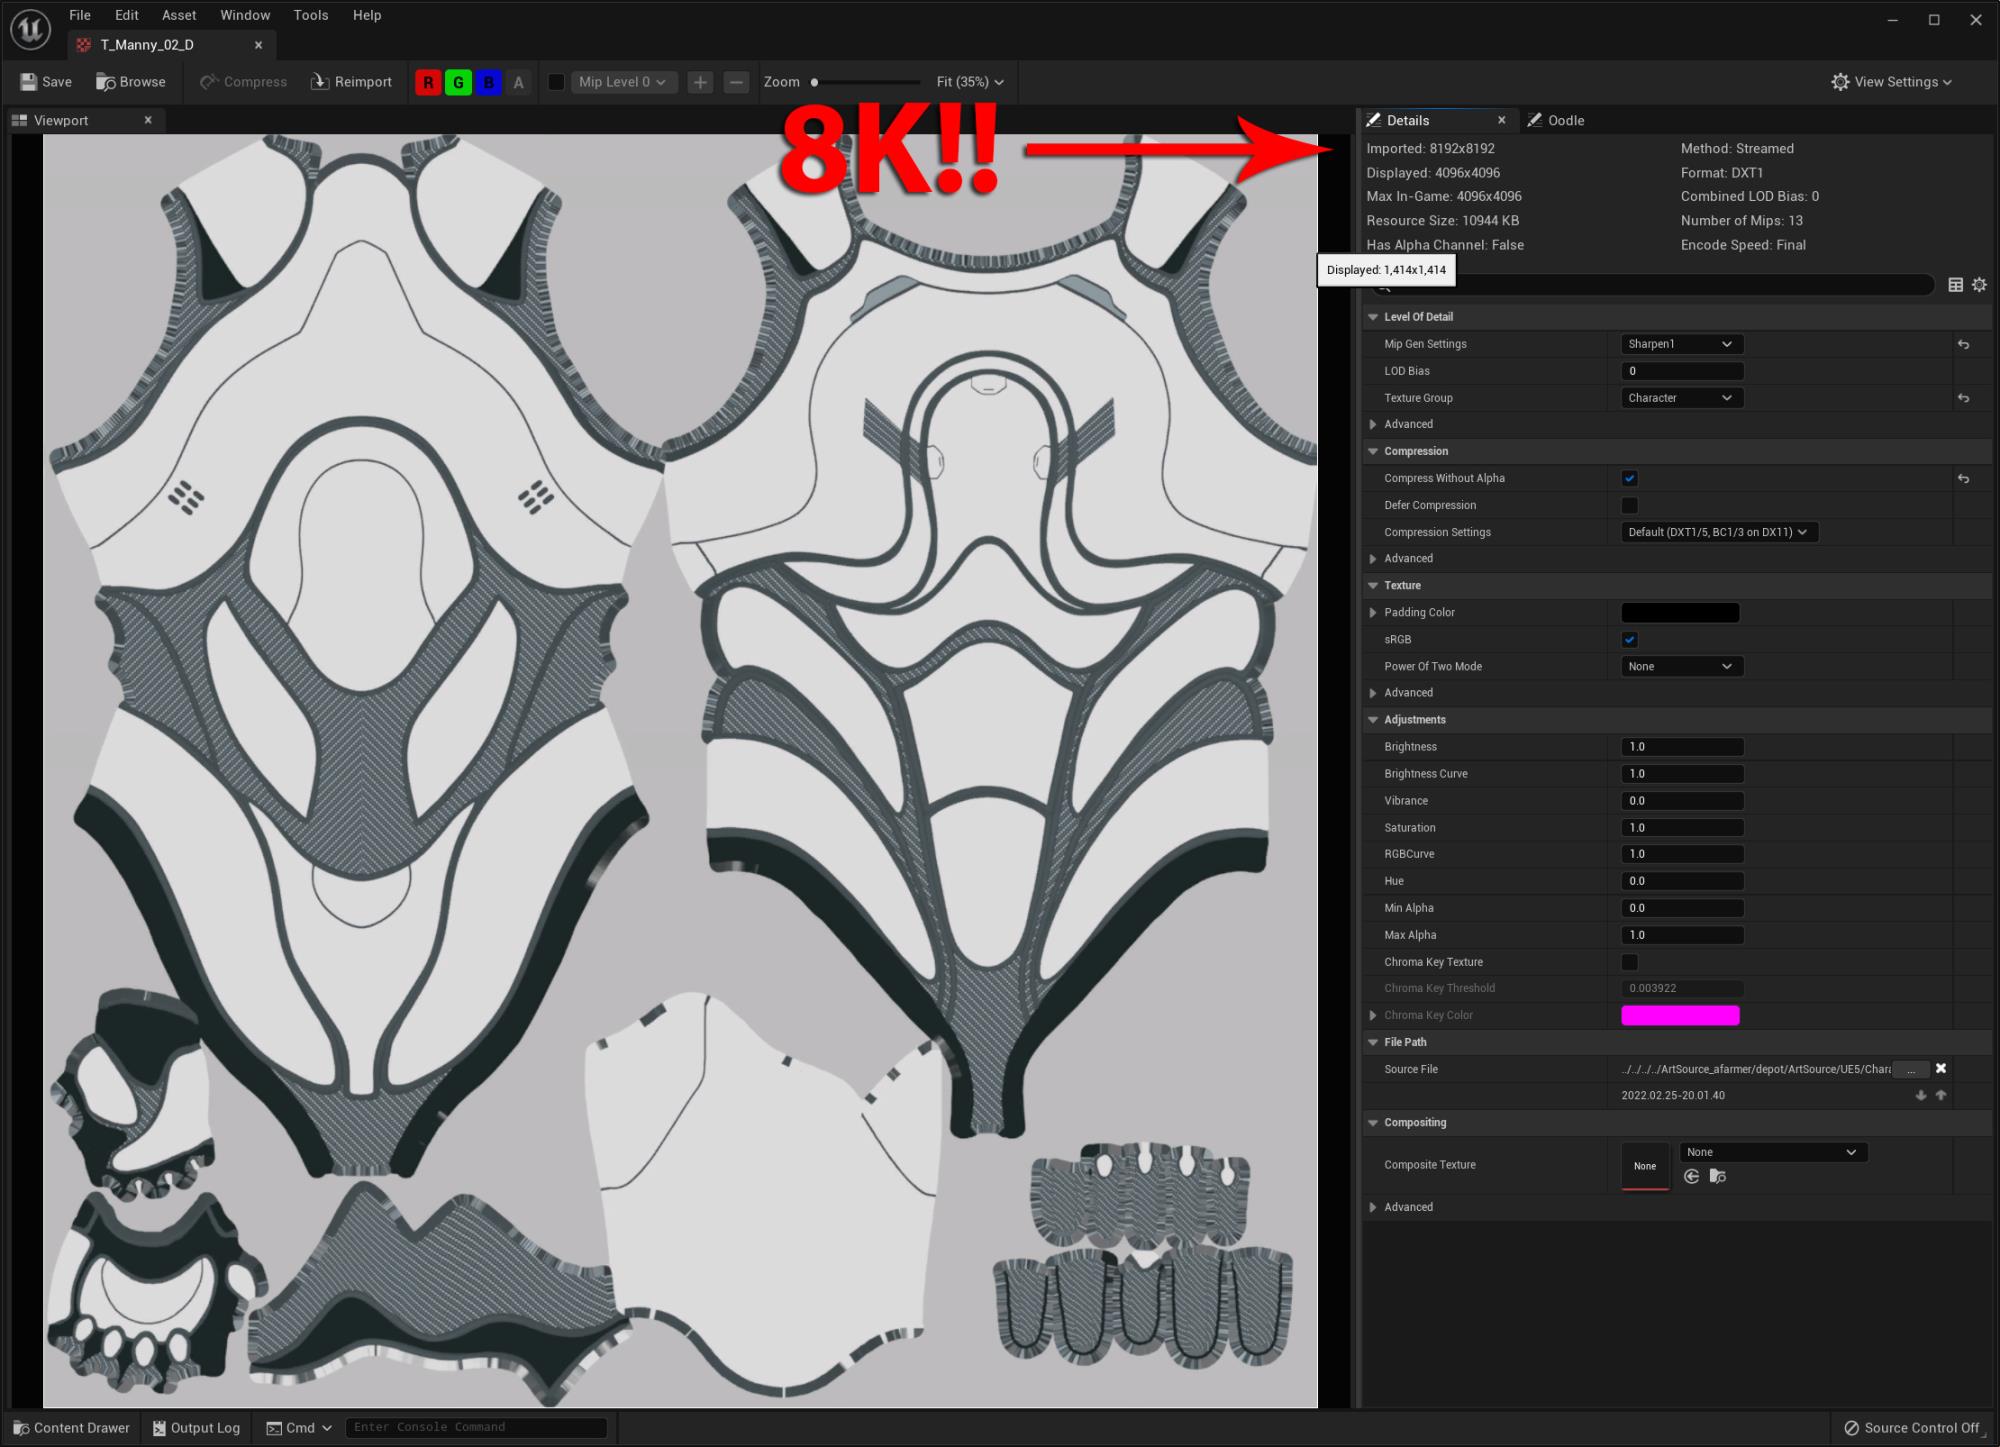The width and height of the screenshot is (2000, 1447).
Task: Click the Save toolbar button
Action: pyautogui.click(x=47, y=82)
